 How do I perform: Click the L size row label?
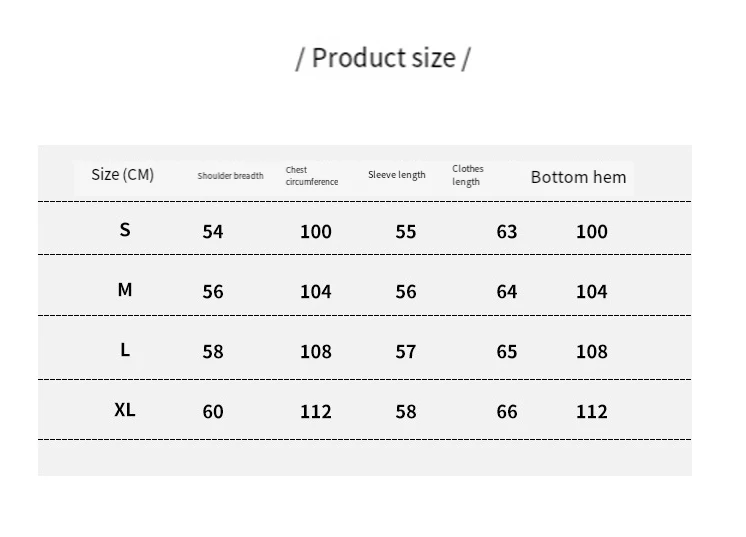[125, 350]
